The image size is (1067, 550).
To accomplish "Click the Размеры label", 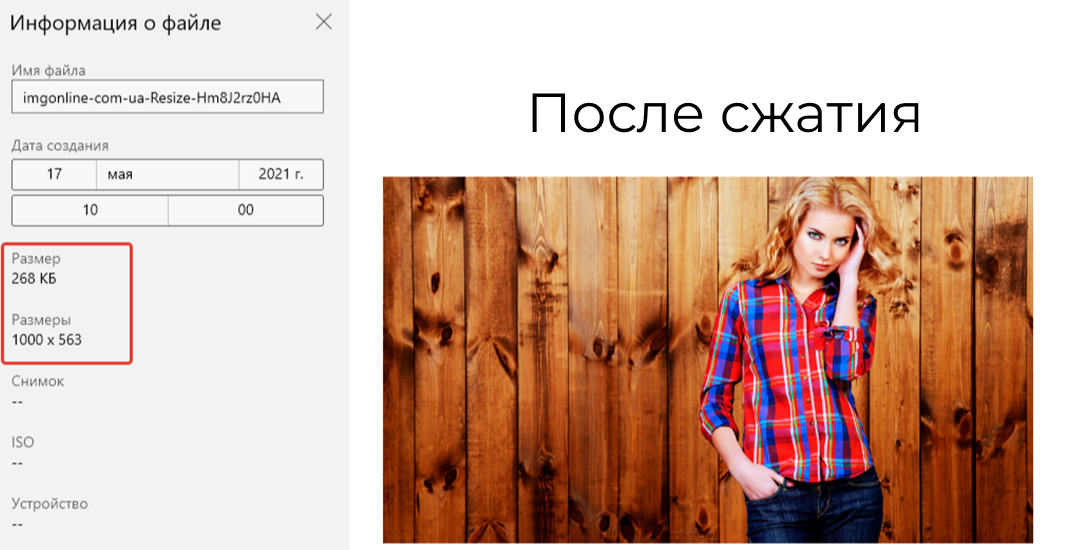I will tap(40, 320).
